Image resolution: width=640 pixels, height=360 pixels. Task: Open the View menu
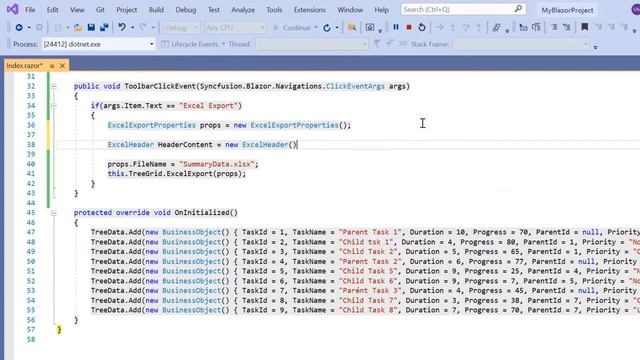coord(77,9)
